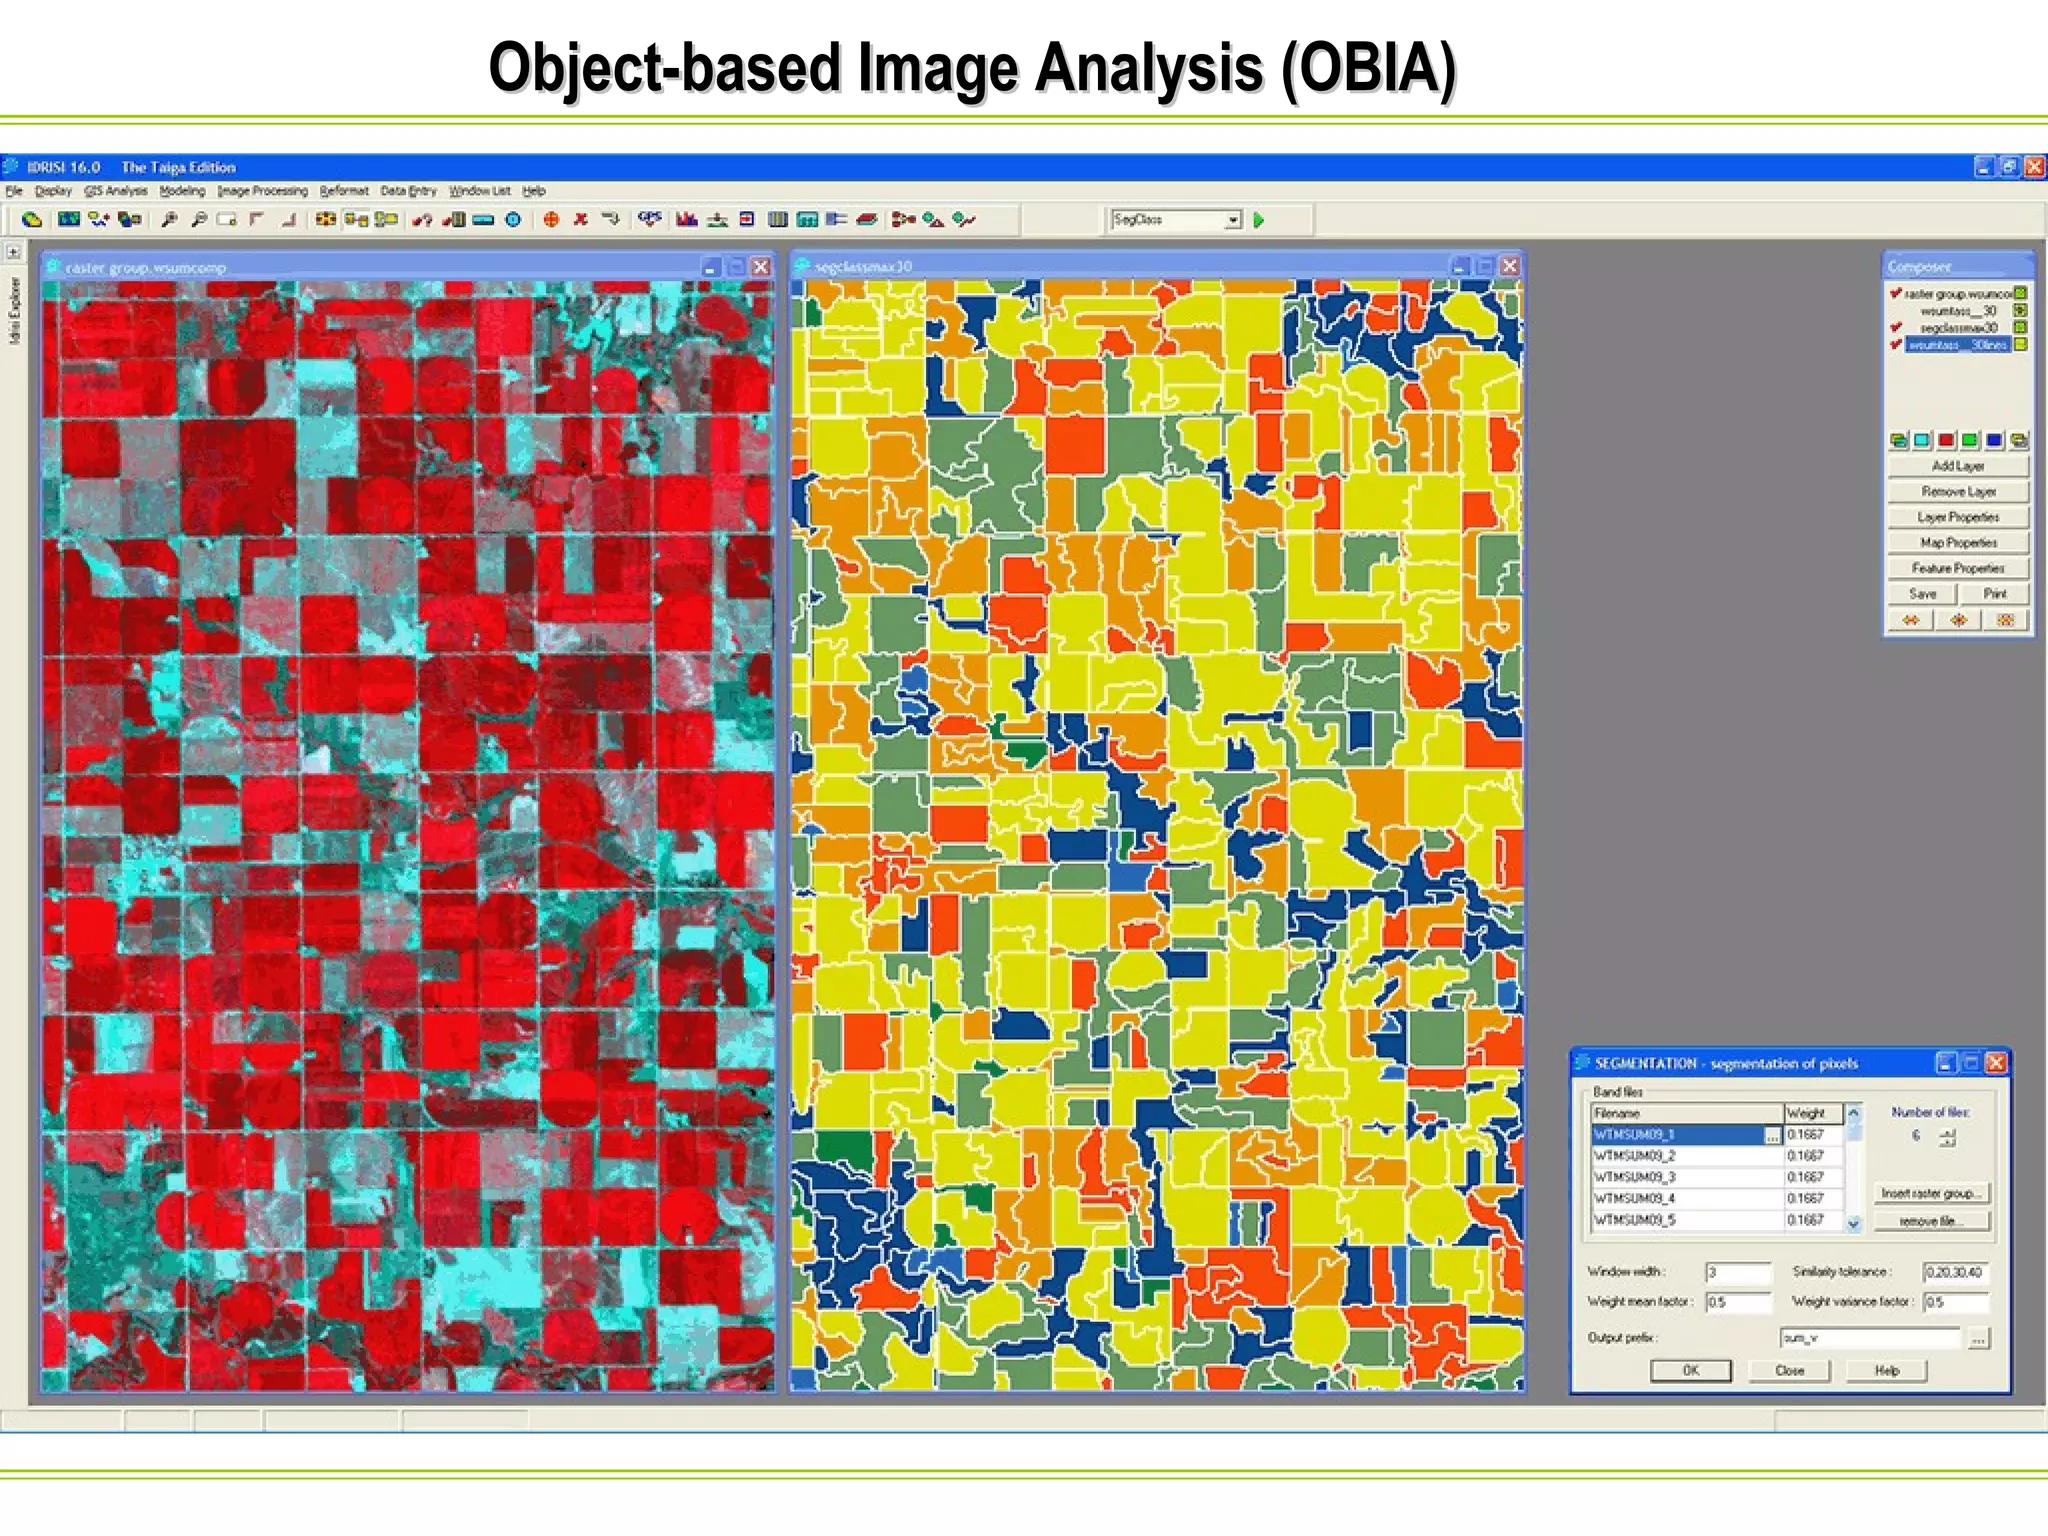Click the Similarity tolerance input field

tap(1955, 1272)
